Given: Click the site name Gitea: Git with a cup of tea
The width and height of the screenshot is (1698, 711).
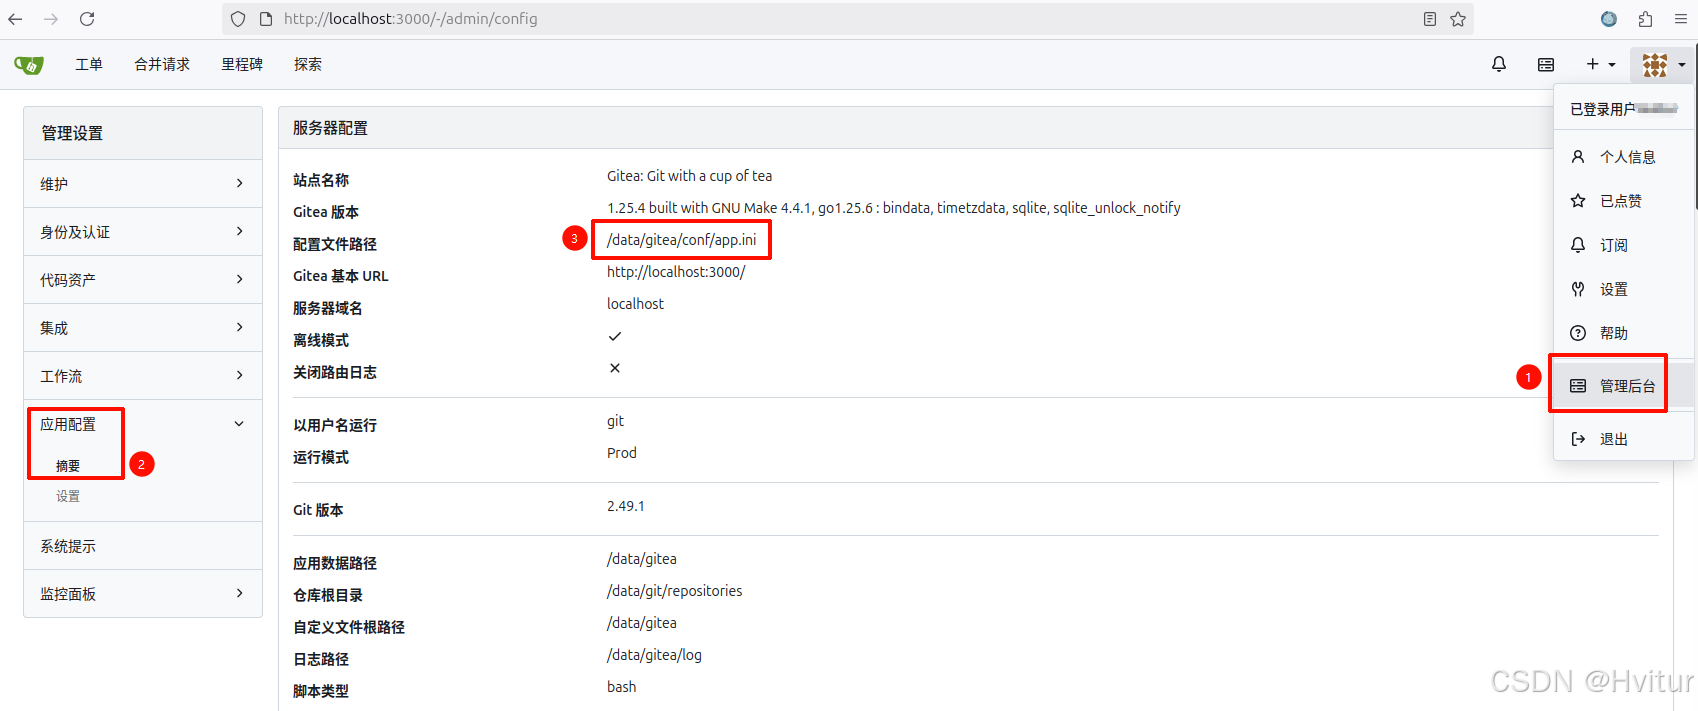Looking at the screenshot, I should click(x=689, y=176).
